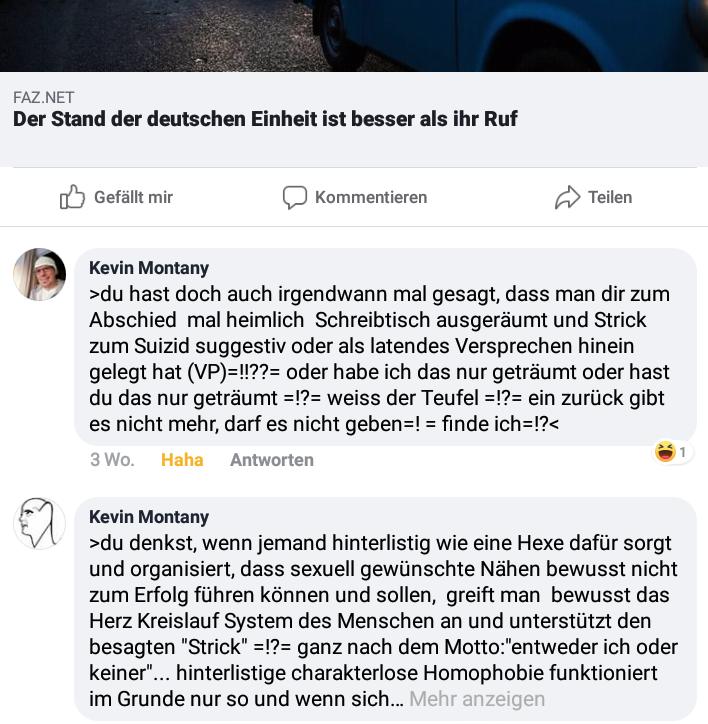Open first Kevin Montany profile photo

pos(39,275)
